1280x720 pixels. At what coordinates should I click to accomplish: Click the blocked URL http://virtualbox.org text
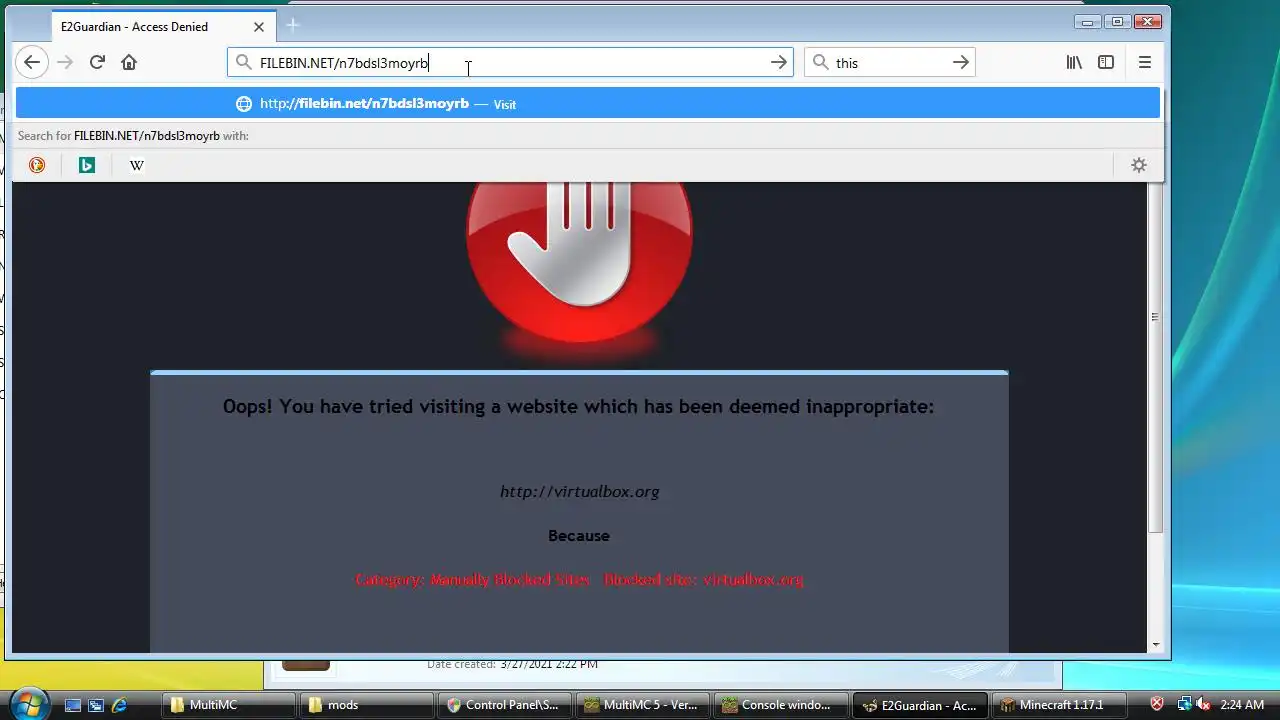pyautogui.click(x=579, y=491)
